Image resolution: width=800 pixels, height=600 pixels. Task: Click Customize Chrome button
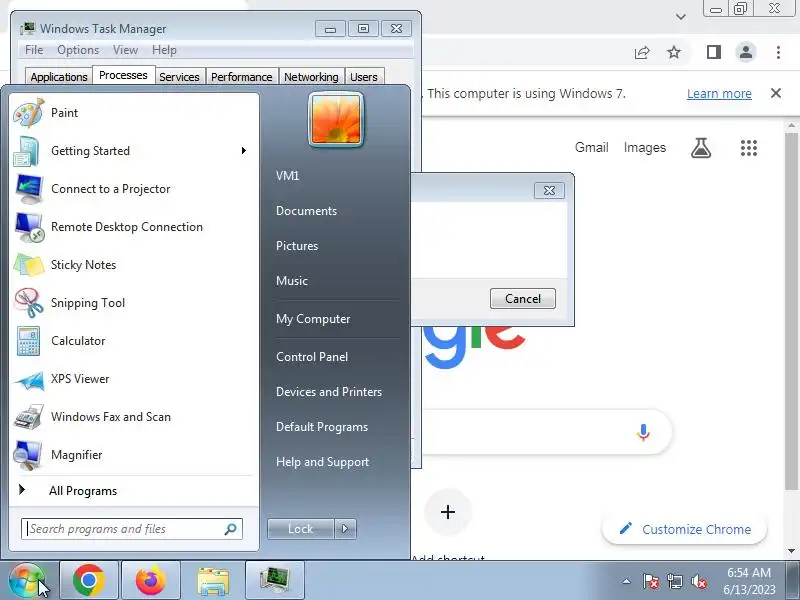[x=685, y=530]
